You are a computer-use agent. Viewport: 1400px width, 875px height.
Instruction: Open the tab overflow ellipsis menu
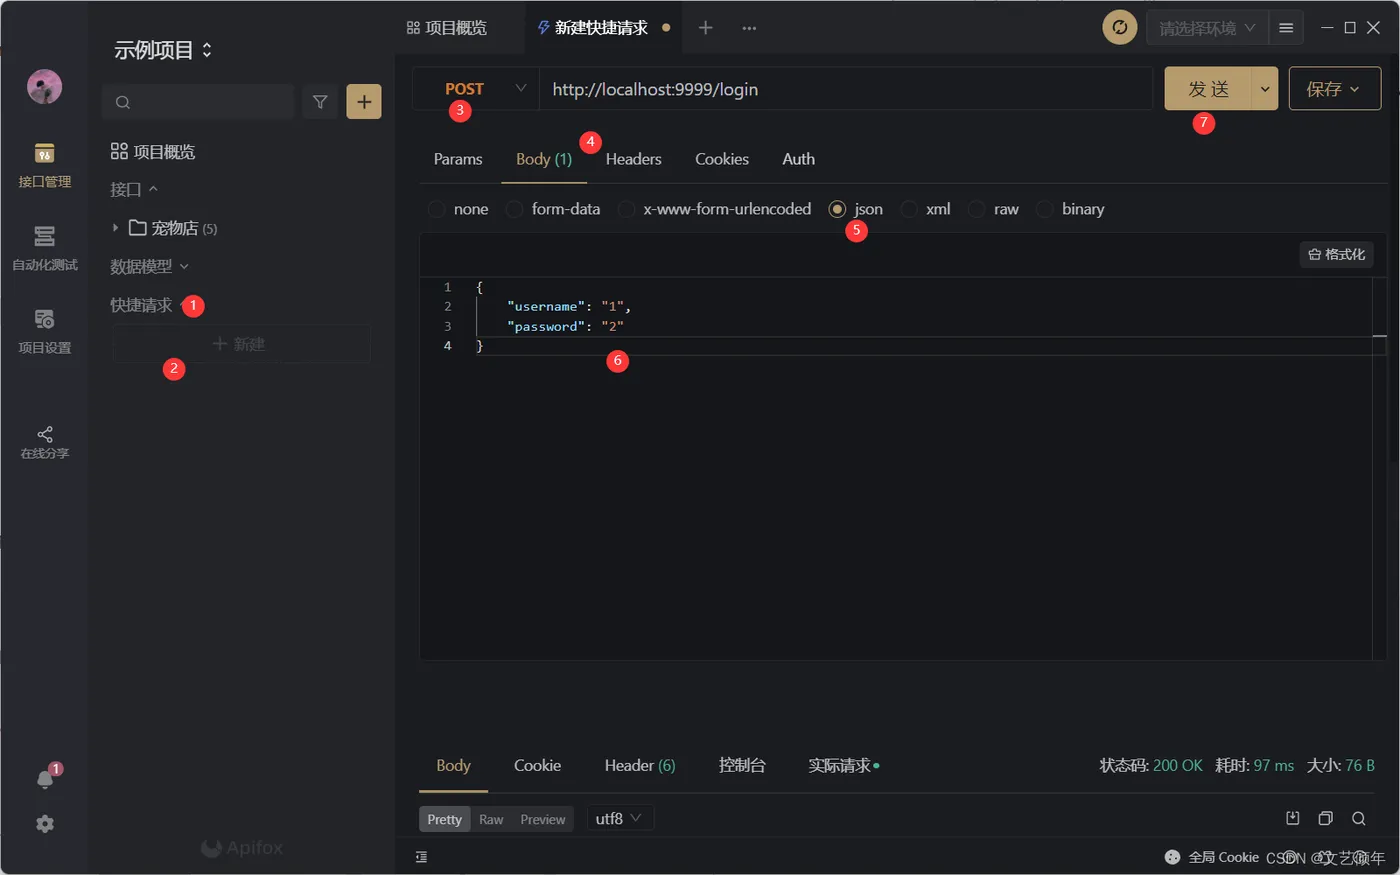[x=749, y=28]
